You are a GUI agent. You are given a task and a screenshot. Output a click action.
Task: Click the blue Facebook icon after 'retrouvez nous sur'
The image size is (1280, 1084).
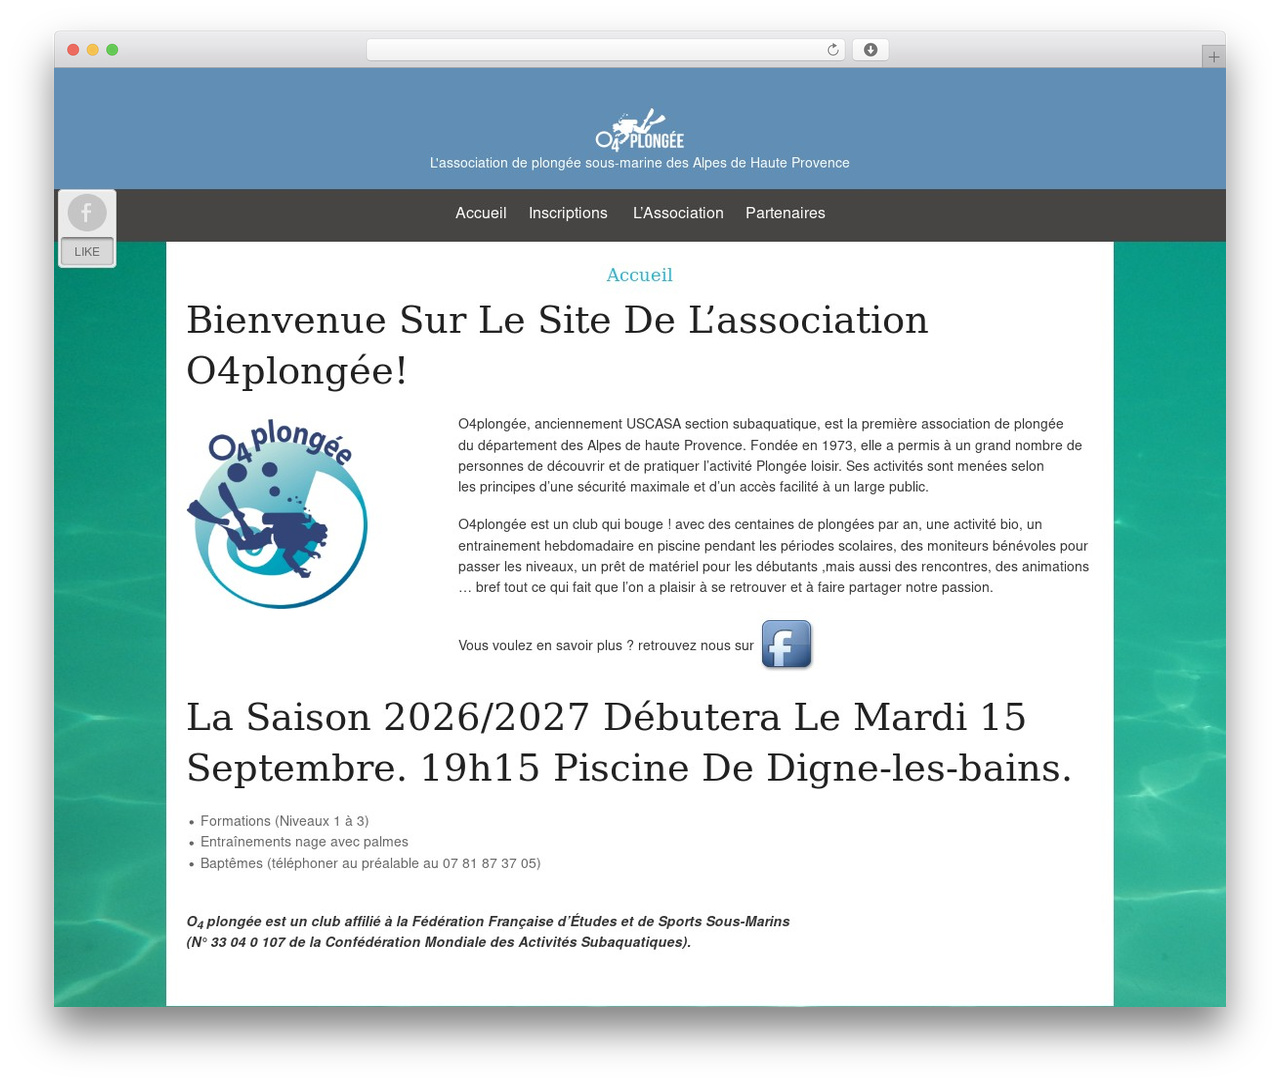(x=787, y=644)
